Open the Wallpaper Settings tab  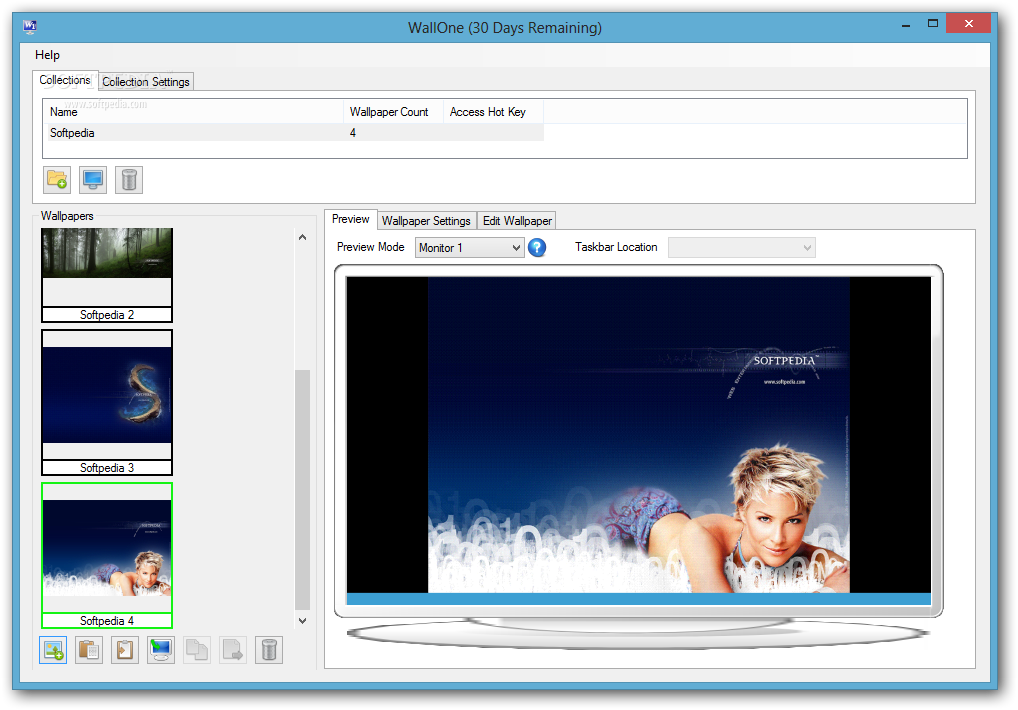coord(426,221)
